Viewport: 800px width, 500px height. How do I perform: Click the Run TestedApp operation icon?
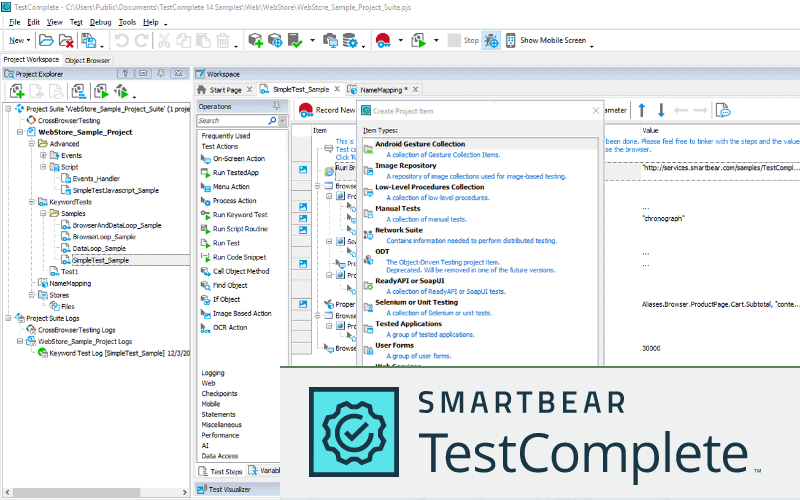coord(205,173)
